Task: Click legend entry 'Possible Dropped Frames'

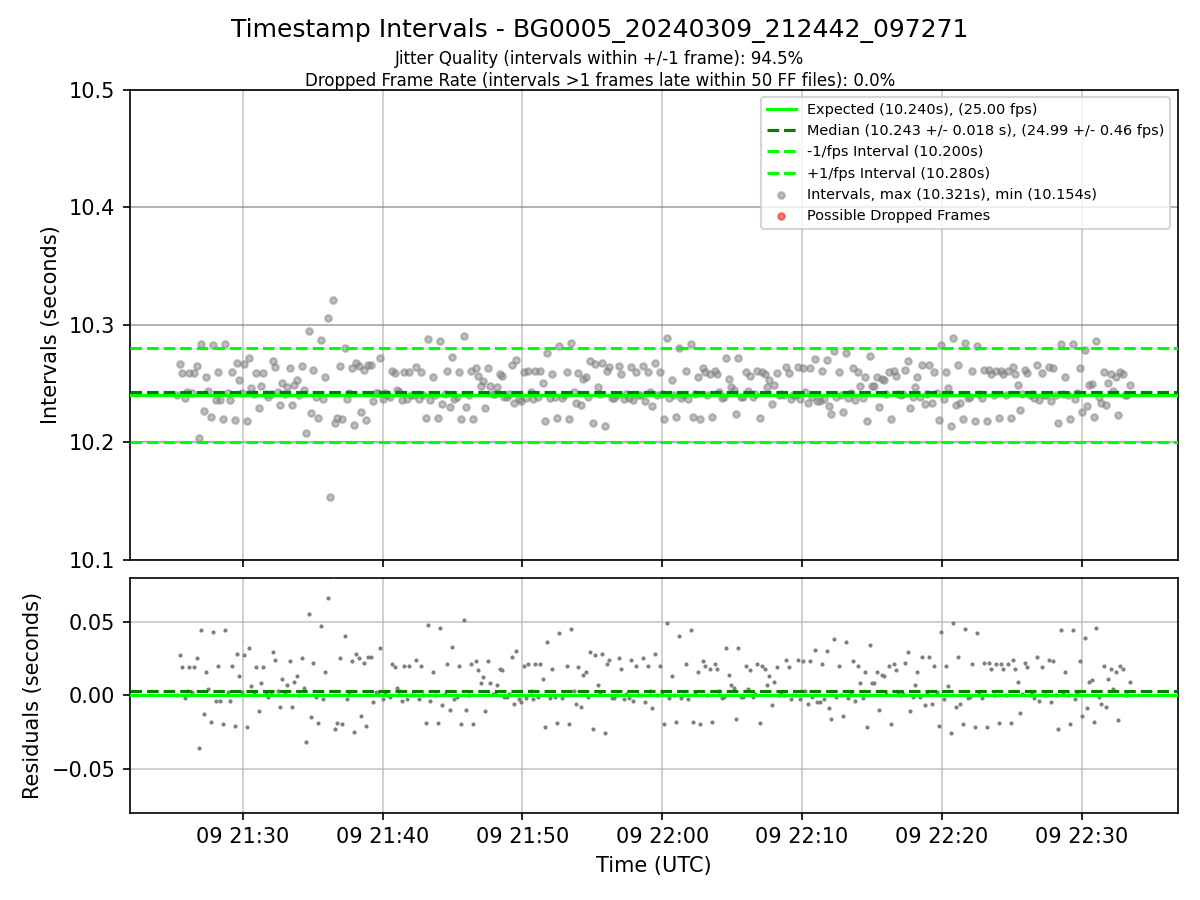Action: coord(898,215)
